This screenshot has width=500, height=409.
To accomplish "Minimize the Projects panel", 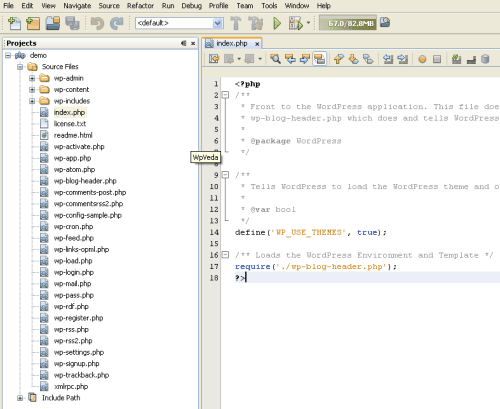I will click(183, 43).
